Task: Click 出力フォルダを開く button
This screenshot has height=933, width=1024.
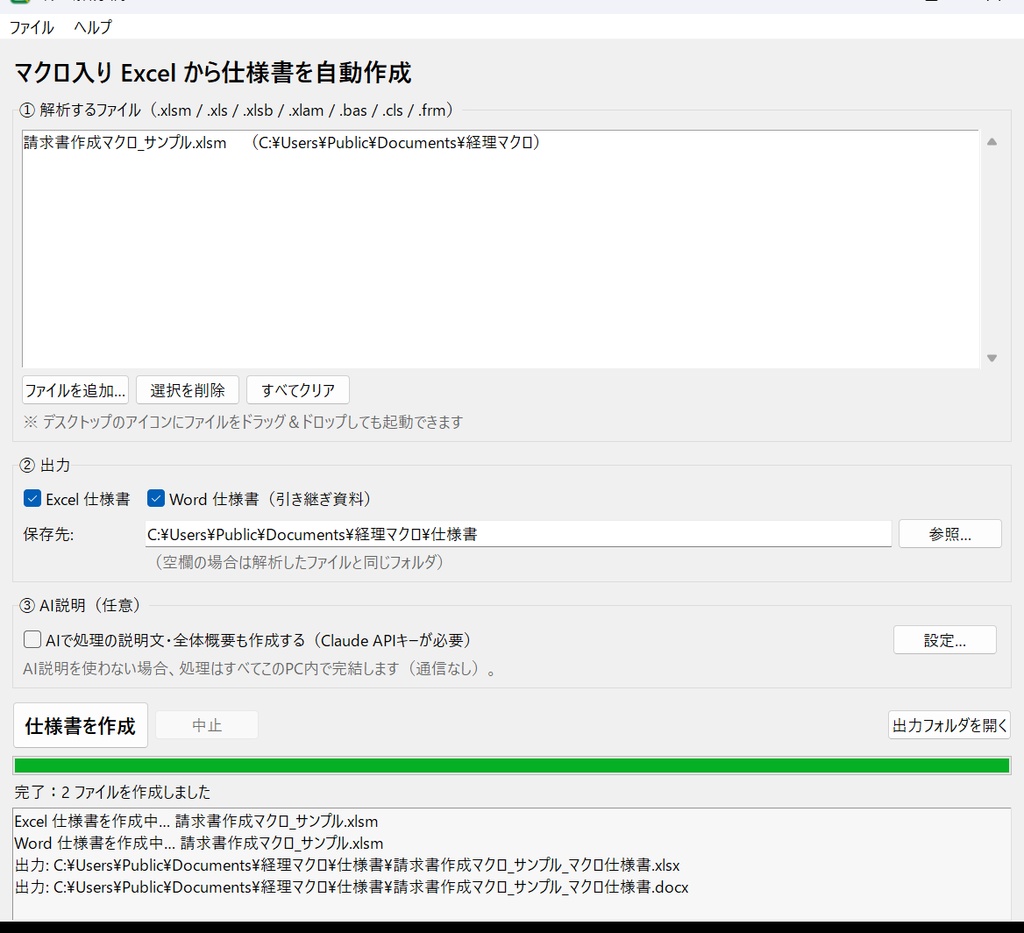Action: (x=949, y=725)
